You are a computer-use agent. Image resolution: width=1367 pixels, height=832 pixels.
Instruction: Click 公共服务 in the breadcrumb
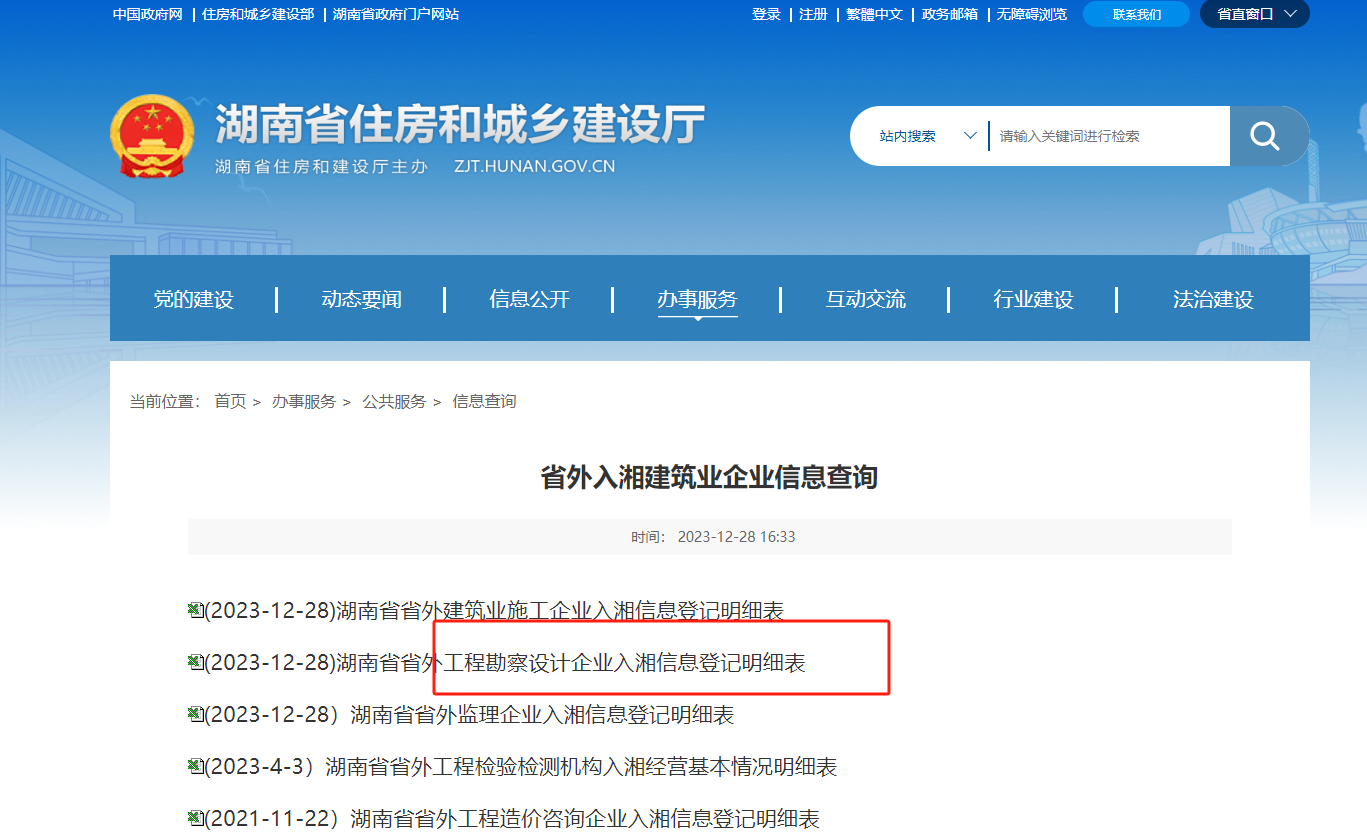coord(394,401)
